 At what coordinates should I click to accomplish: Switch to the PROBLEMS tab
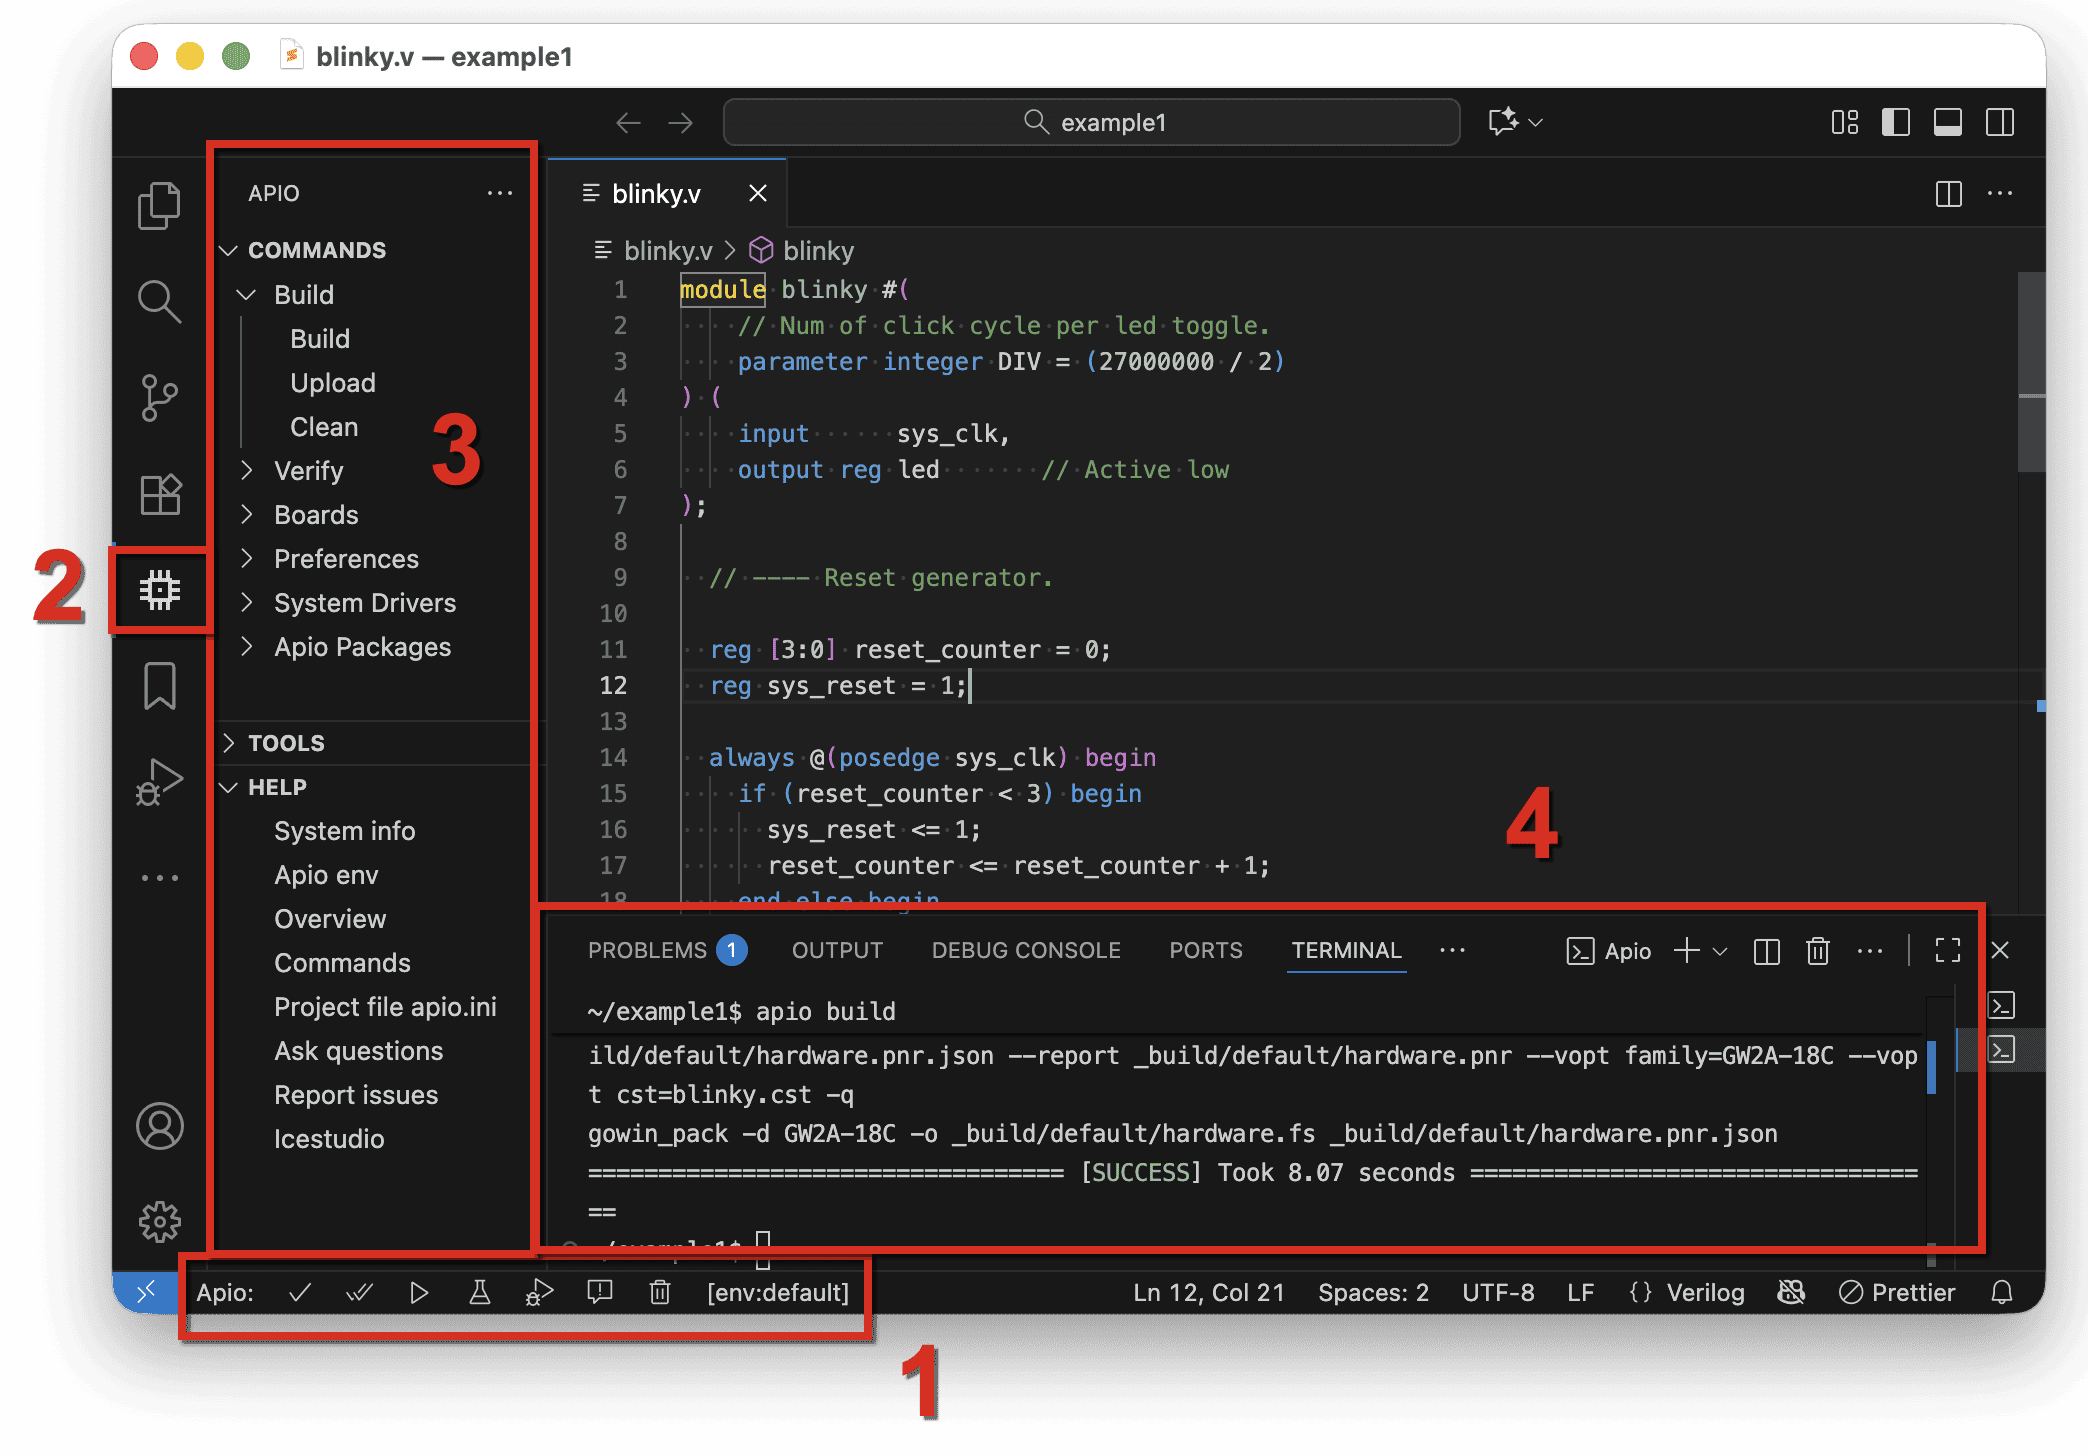point(647,951)
